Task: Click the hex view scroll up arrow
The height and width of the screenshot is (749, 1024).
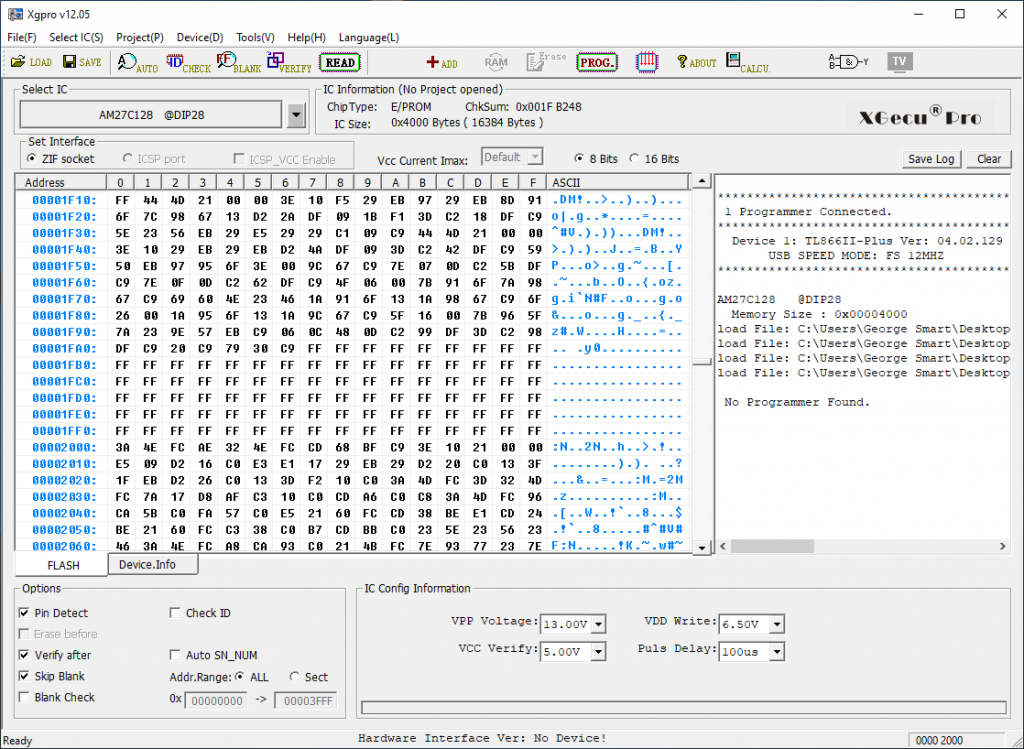Action: click(x=701, y=181)
